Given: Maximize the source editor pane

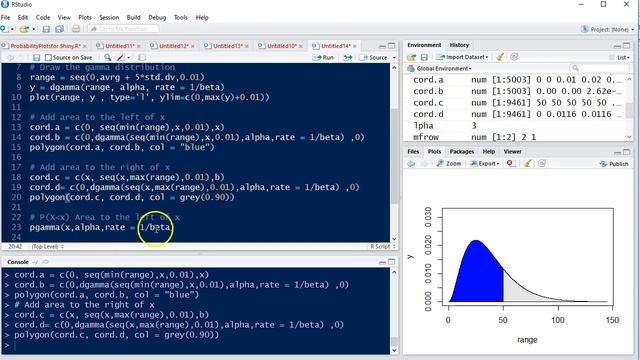Looking at the screenshot, I should point(391,46).
